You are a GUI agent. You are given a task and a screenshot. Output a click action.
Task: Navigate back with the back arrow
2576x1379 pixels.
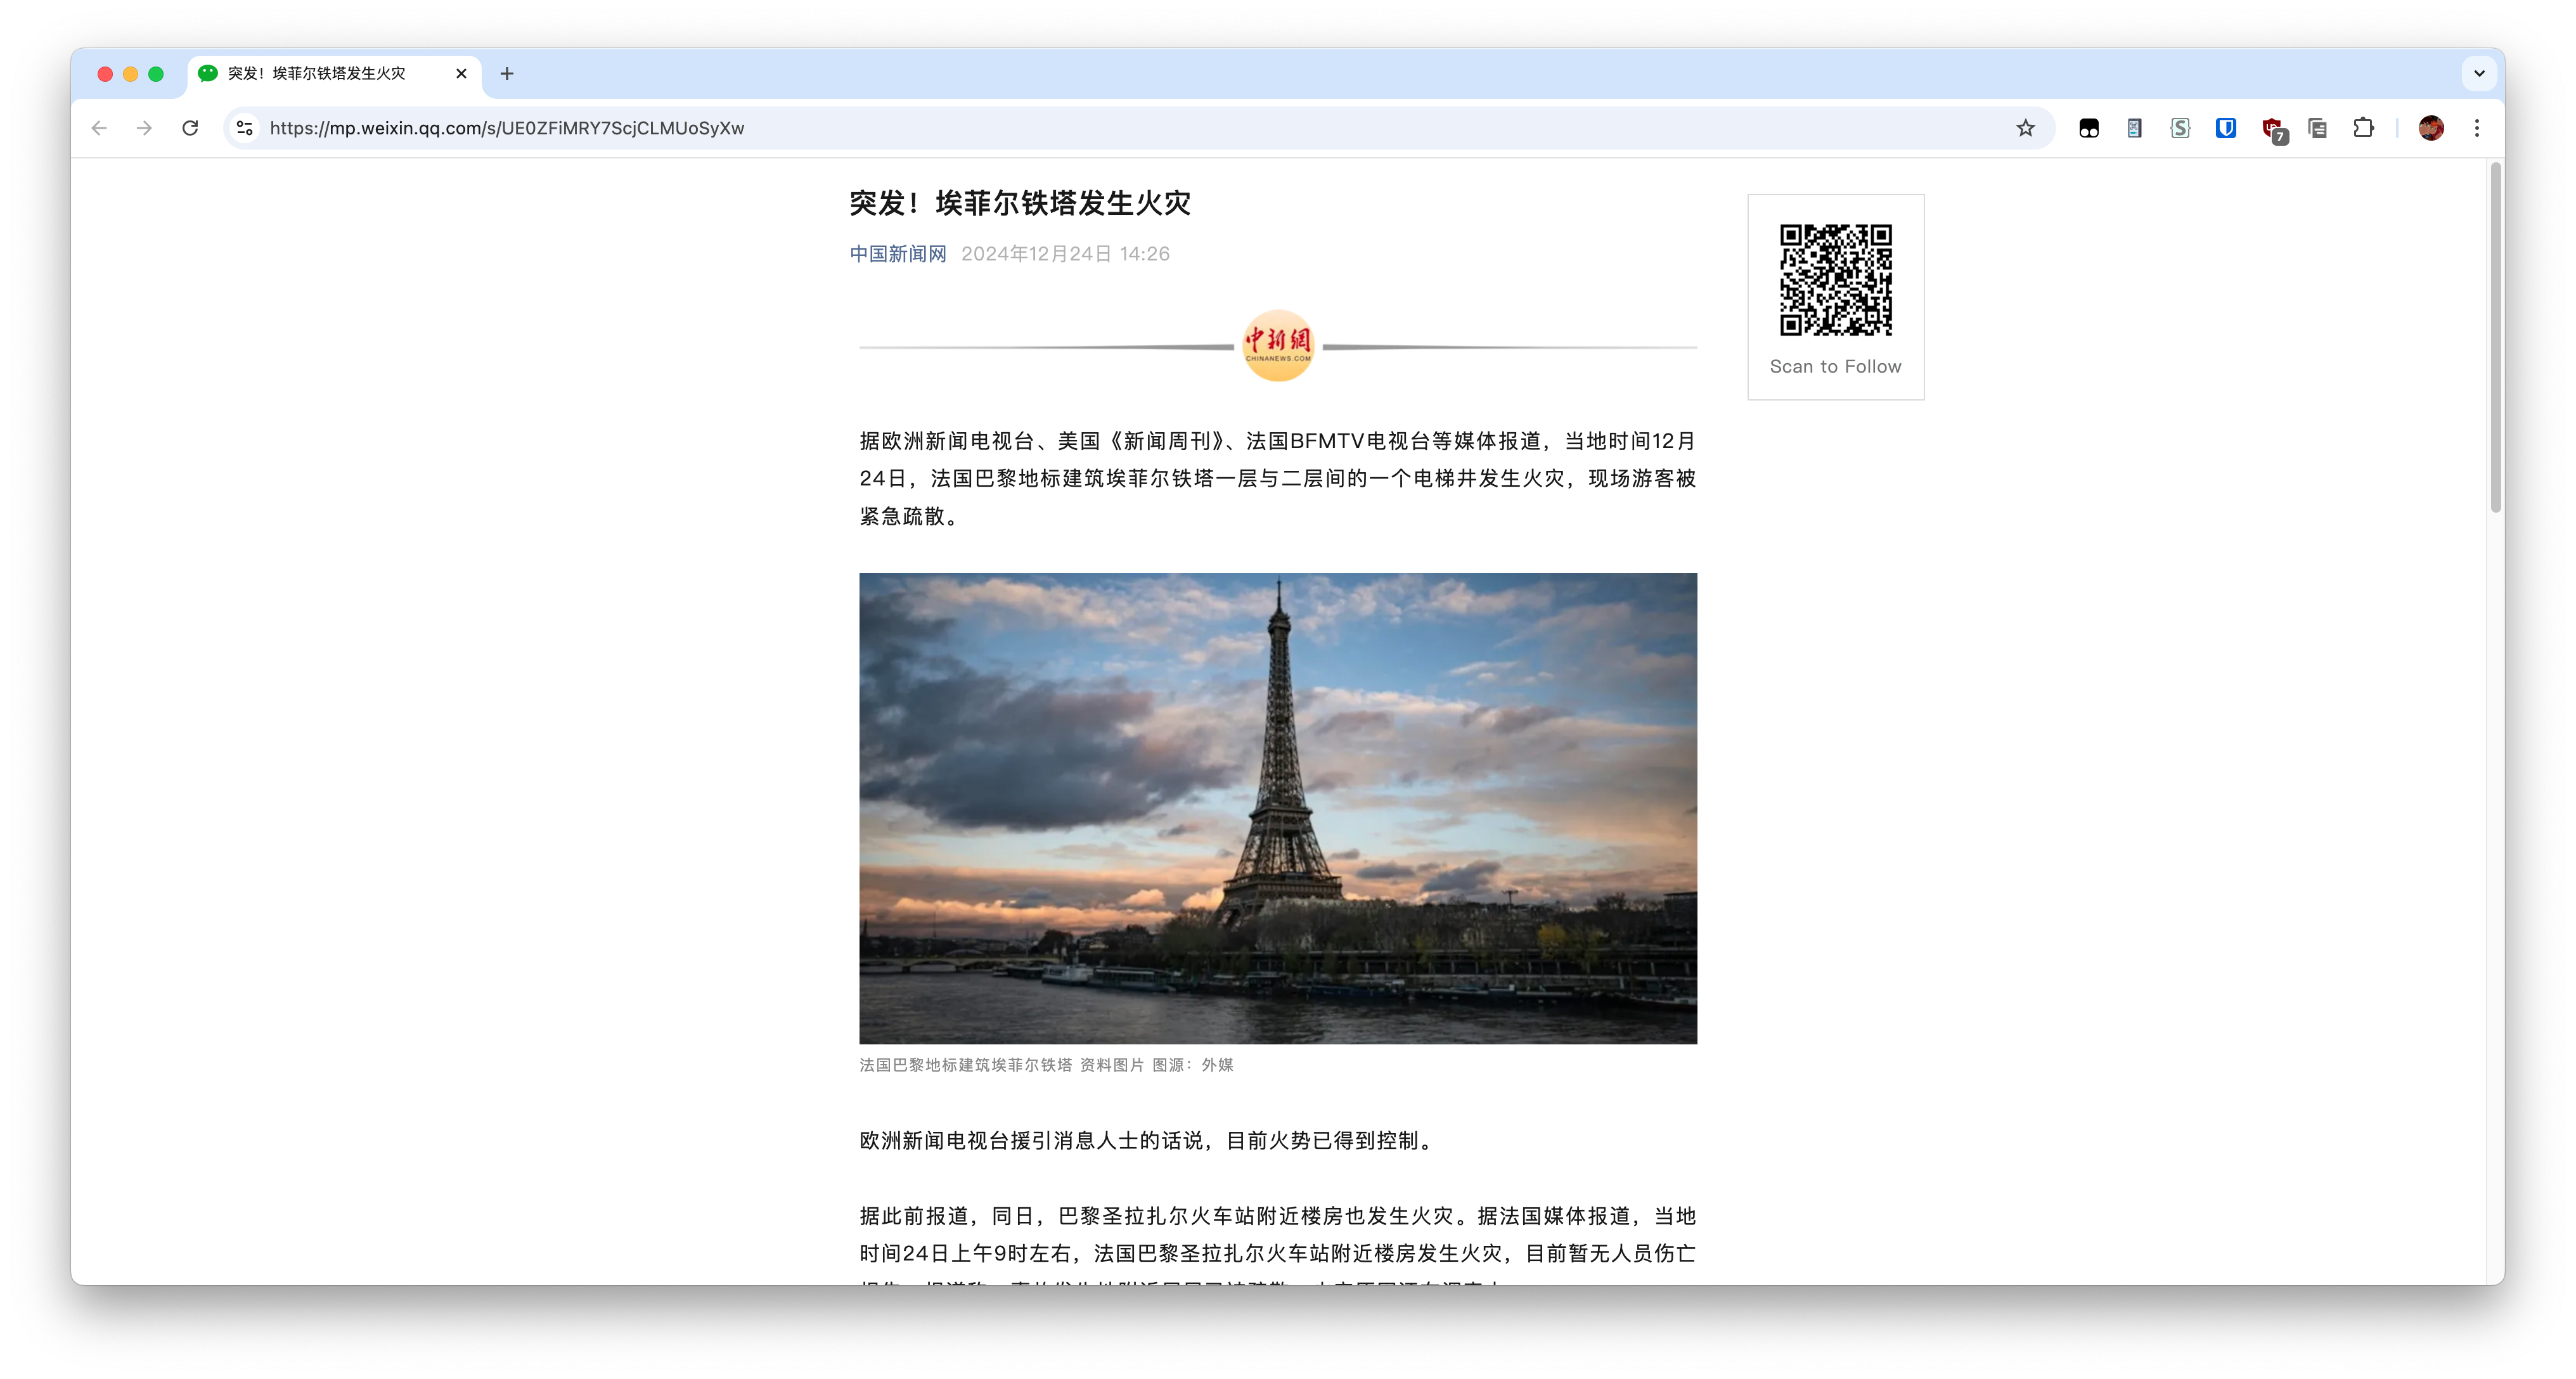98,128
